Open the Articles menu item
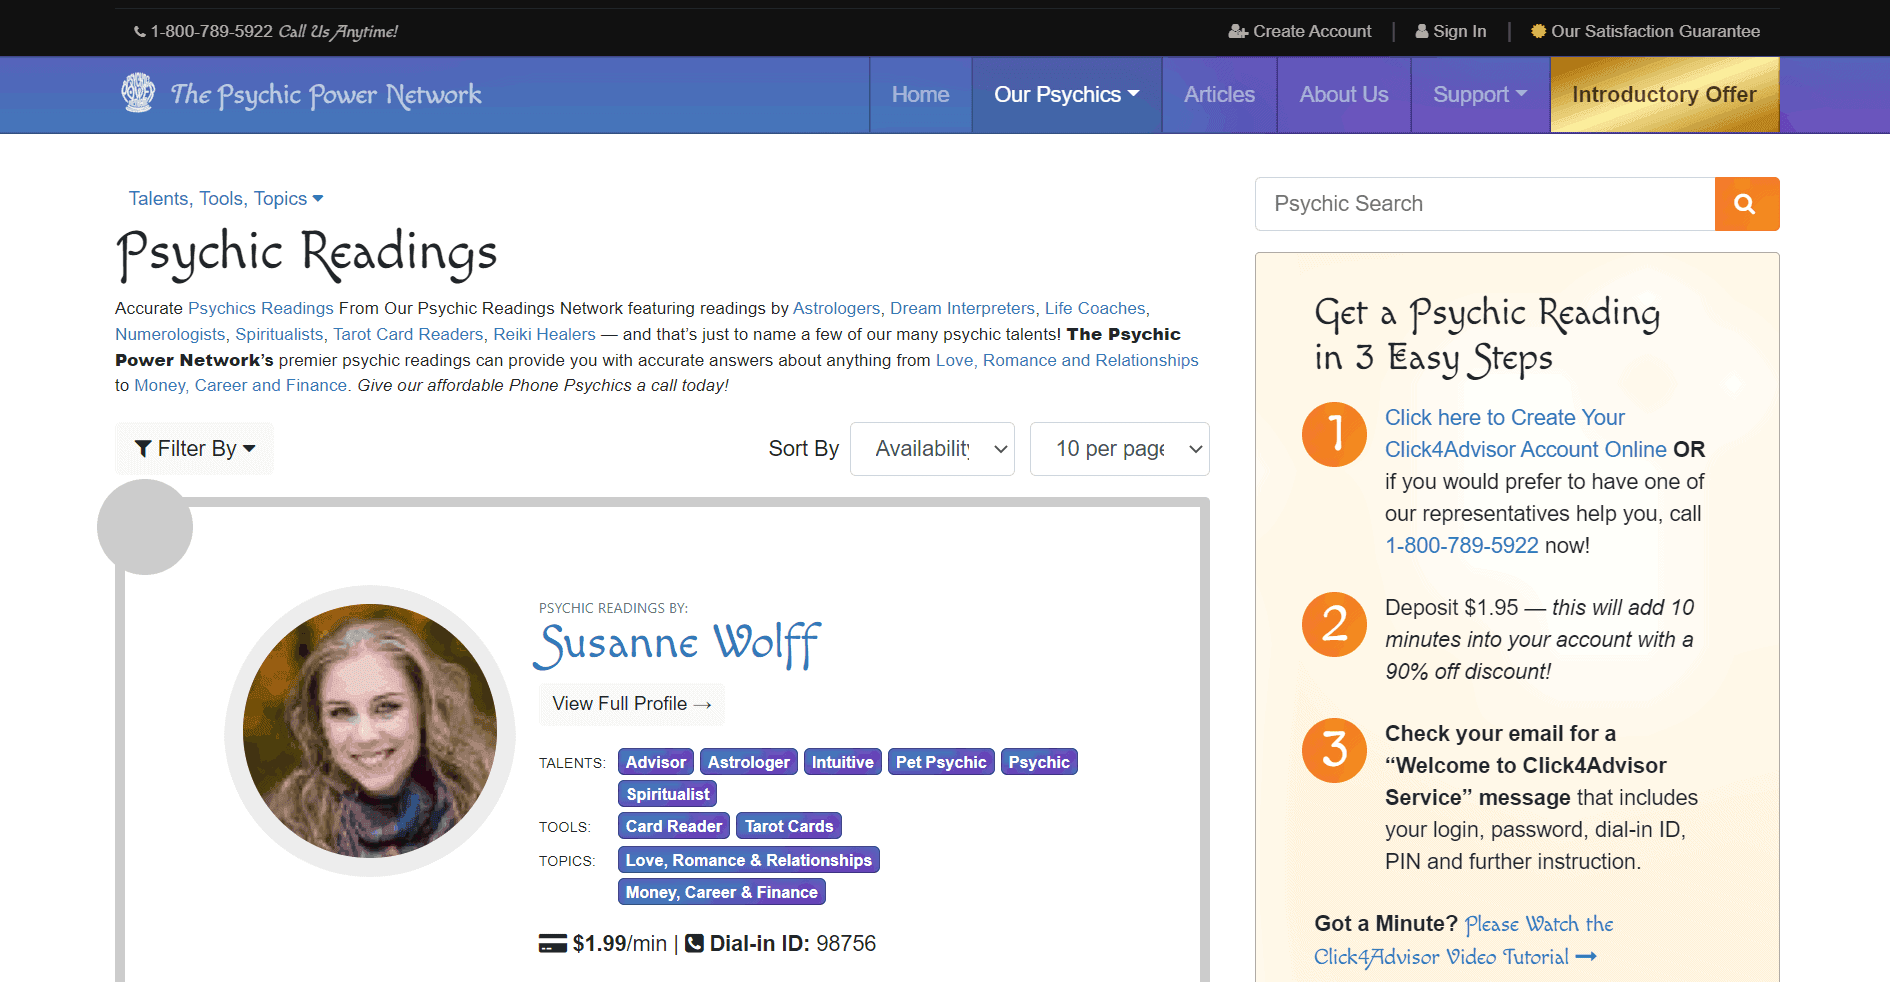Screen dimensions: 1891x983 pyautogui.click(x=1219, y=95)
